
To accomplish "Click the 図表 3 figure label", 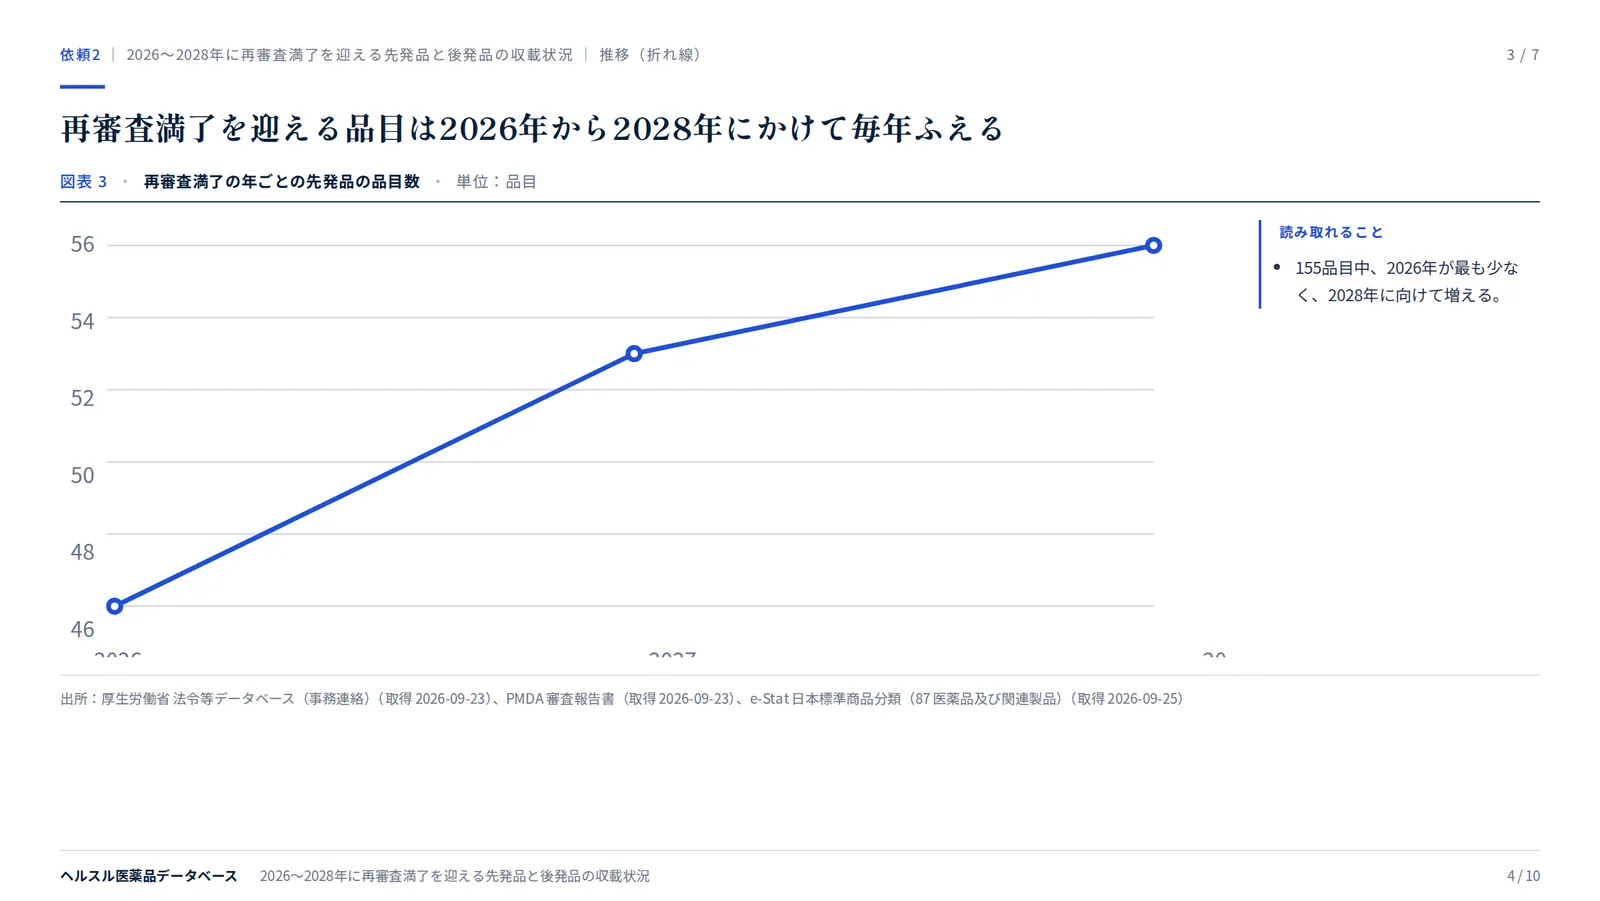I will [83, 181].
